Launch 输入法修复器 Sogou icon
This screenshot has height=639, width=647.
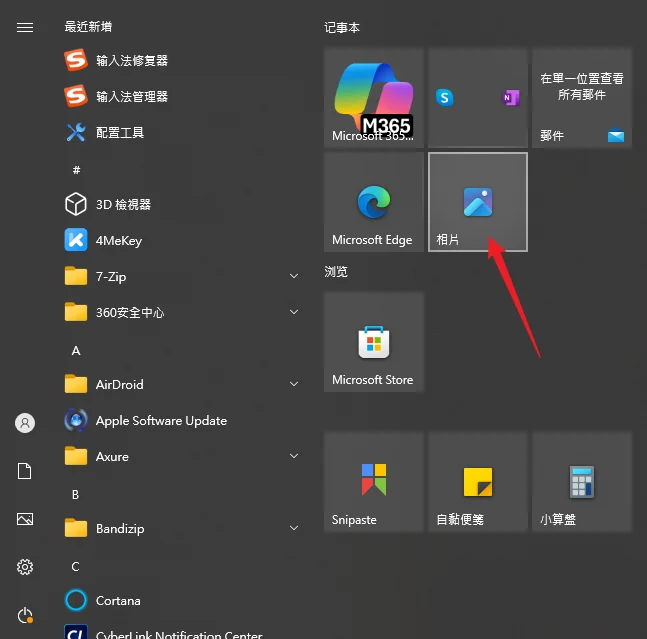[76, 60]
